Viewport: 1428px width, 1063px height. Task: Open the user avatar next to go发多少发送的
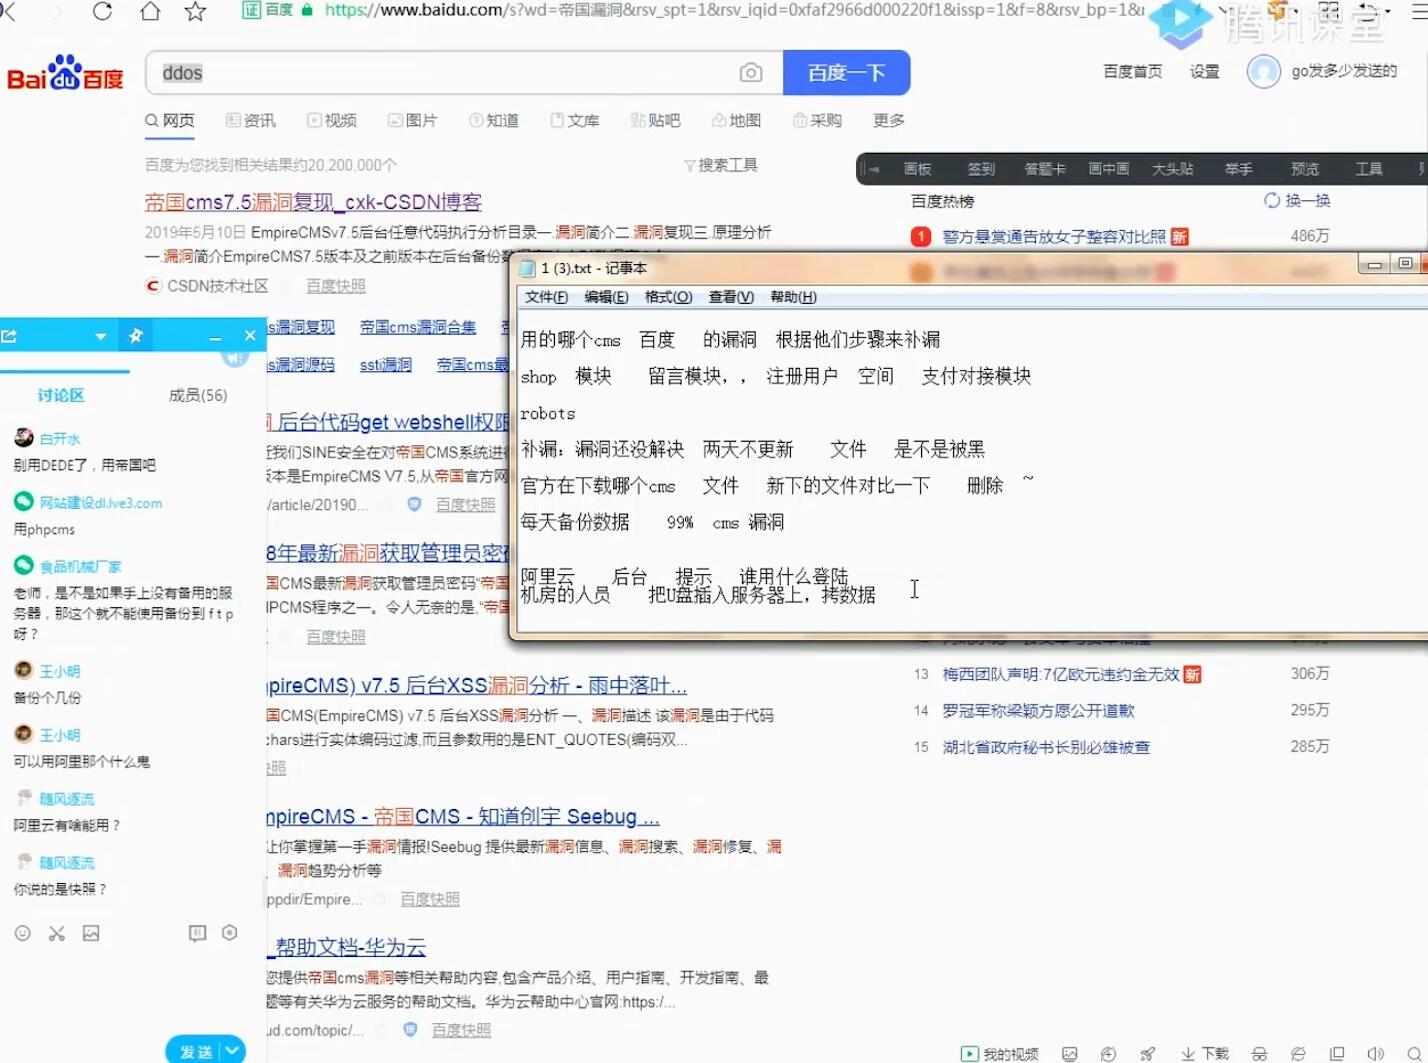click(x=1264, y=72)
